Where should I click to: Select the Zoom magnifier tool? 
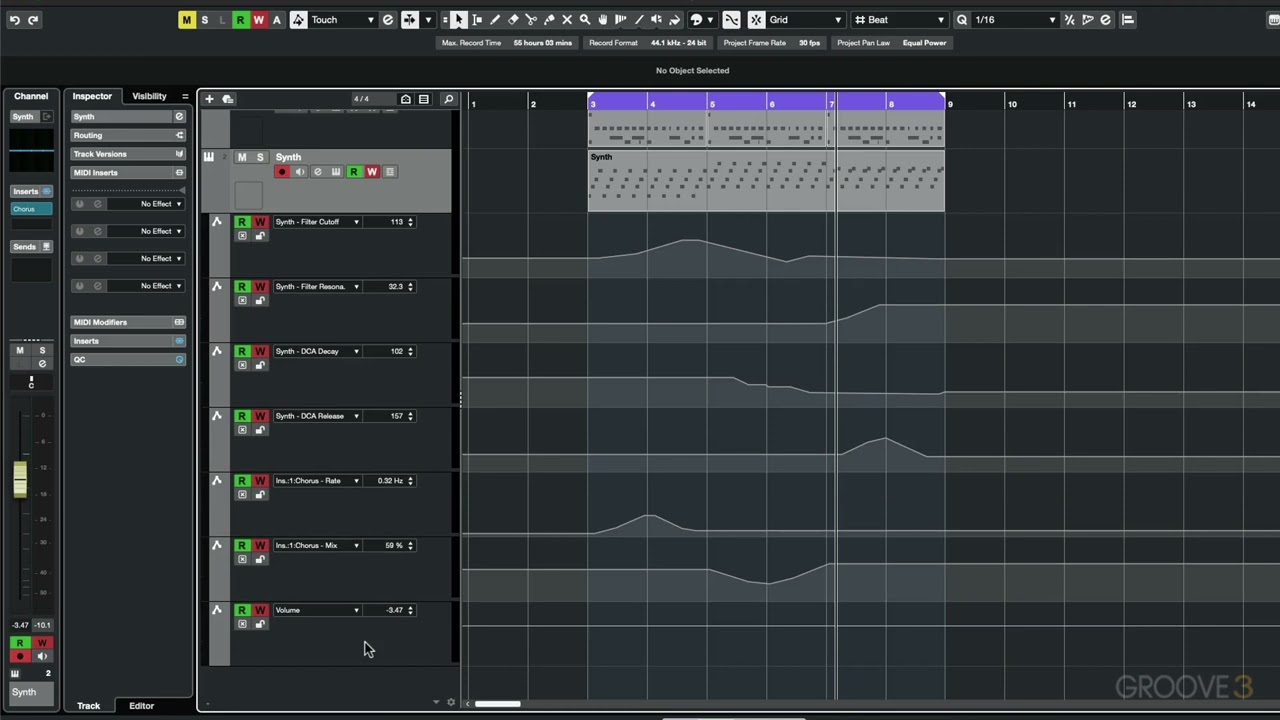[585, 20]
